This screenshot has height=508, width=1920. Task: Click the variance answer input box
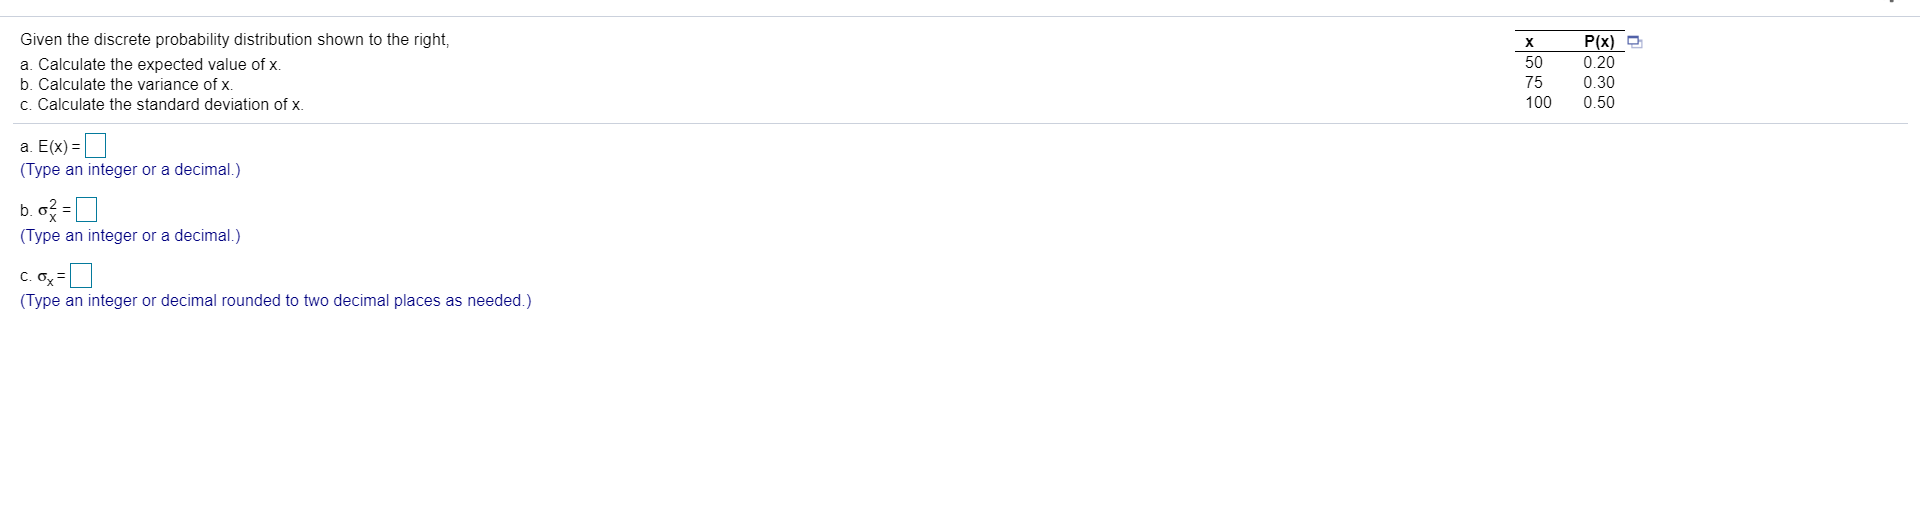tap(87, 210)
